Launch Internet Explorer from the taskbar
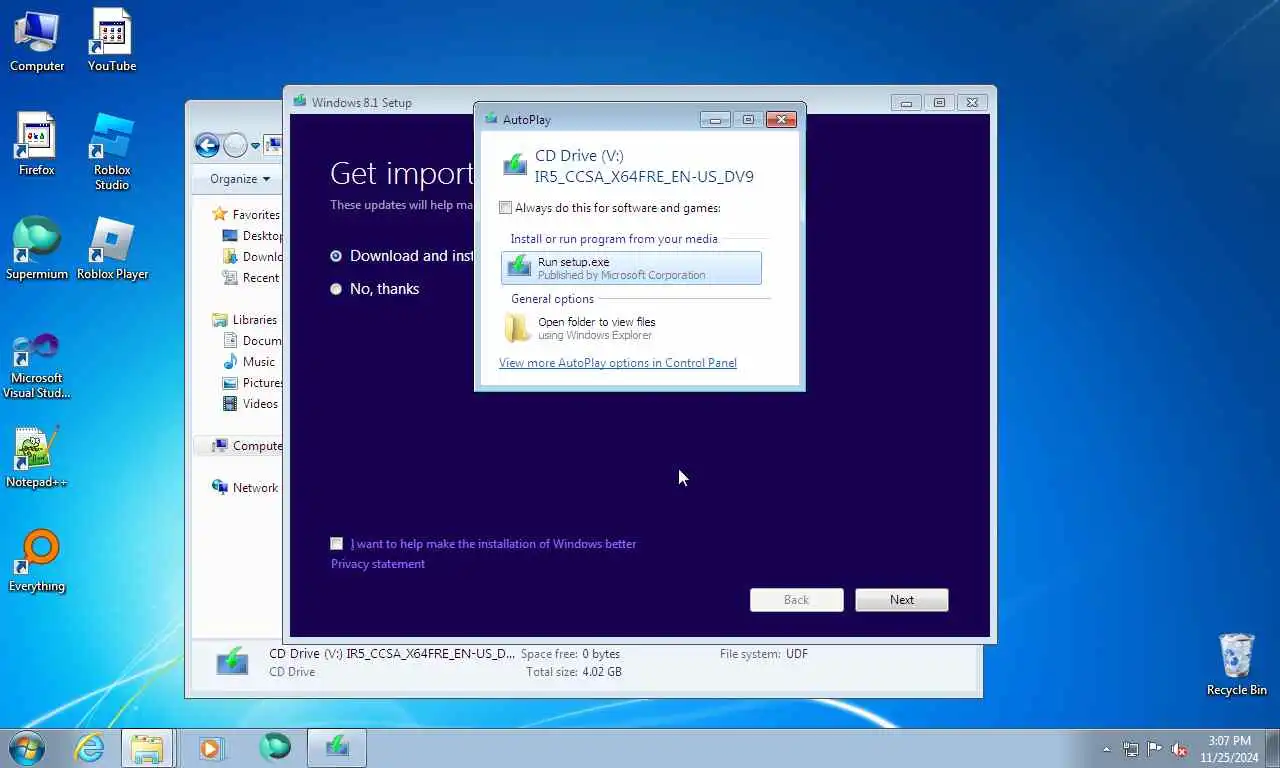Image resolution: width=1280 pixels, height=768 pixels. [89, 747]
